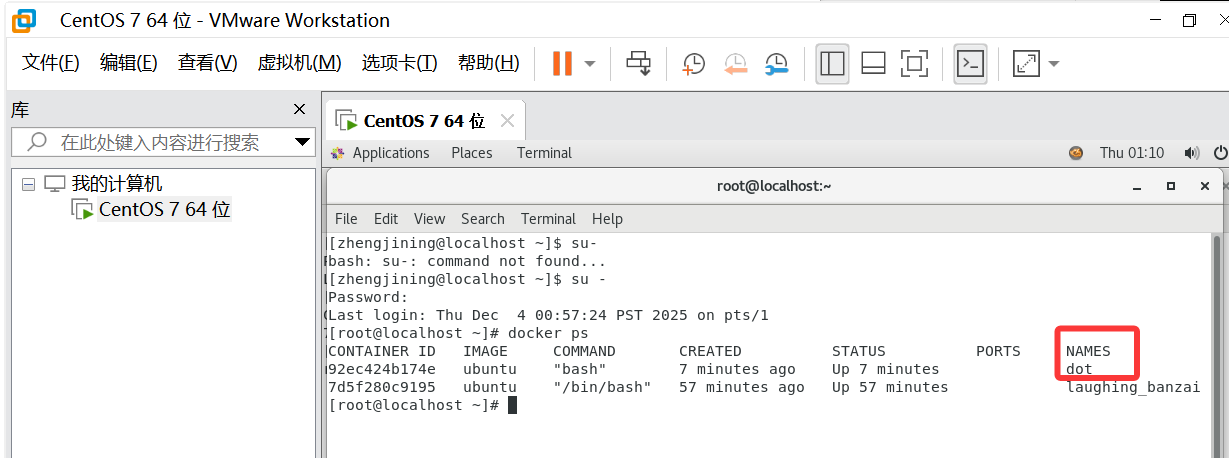Click the stretch guest display icon

coord(1026,63)
